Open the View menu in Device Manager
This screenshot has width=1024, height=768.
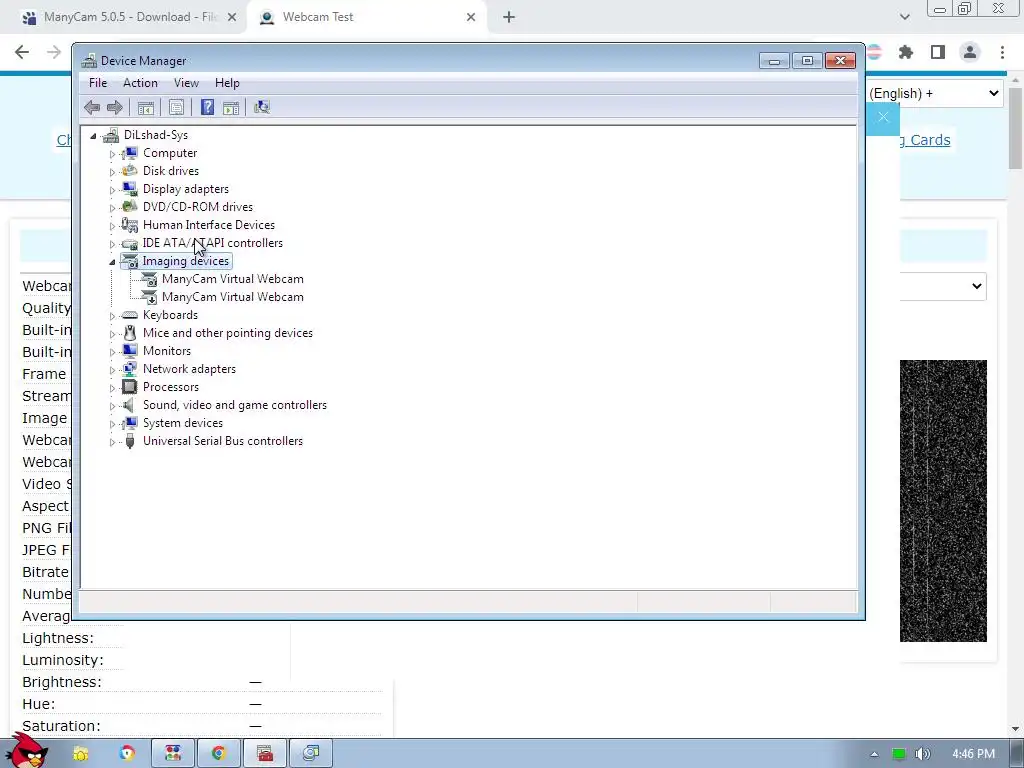[186, 83]
